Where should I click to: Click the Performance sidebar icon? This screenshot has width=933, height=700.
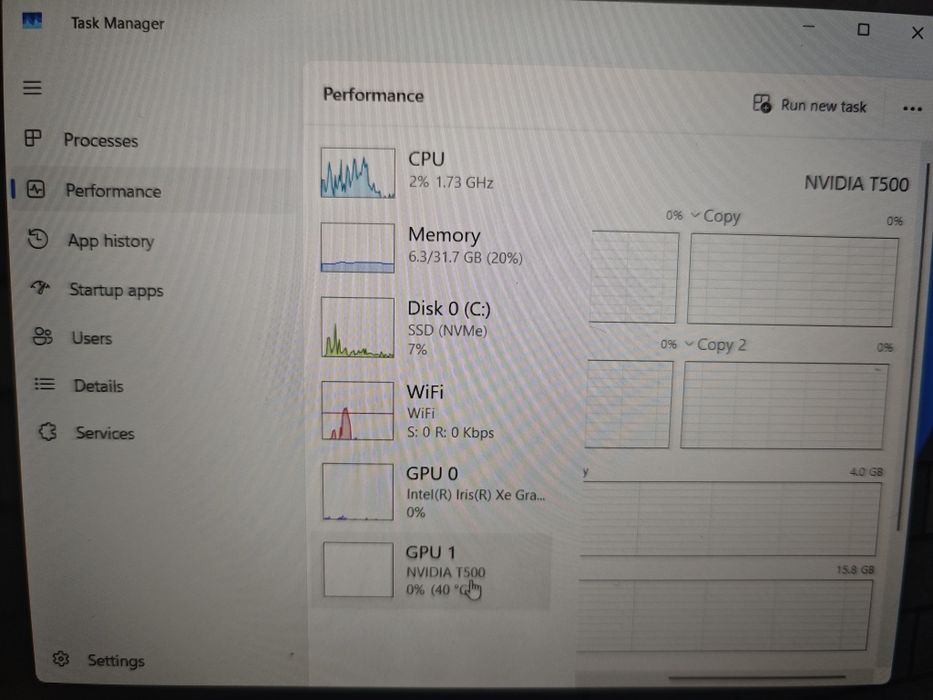[x=36, y=190]
